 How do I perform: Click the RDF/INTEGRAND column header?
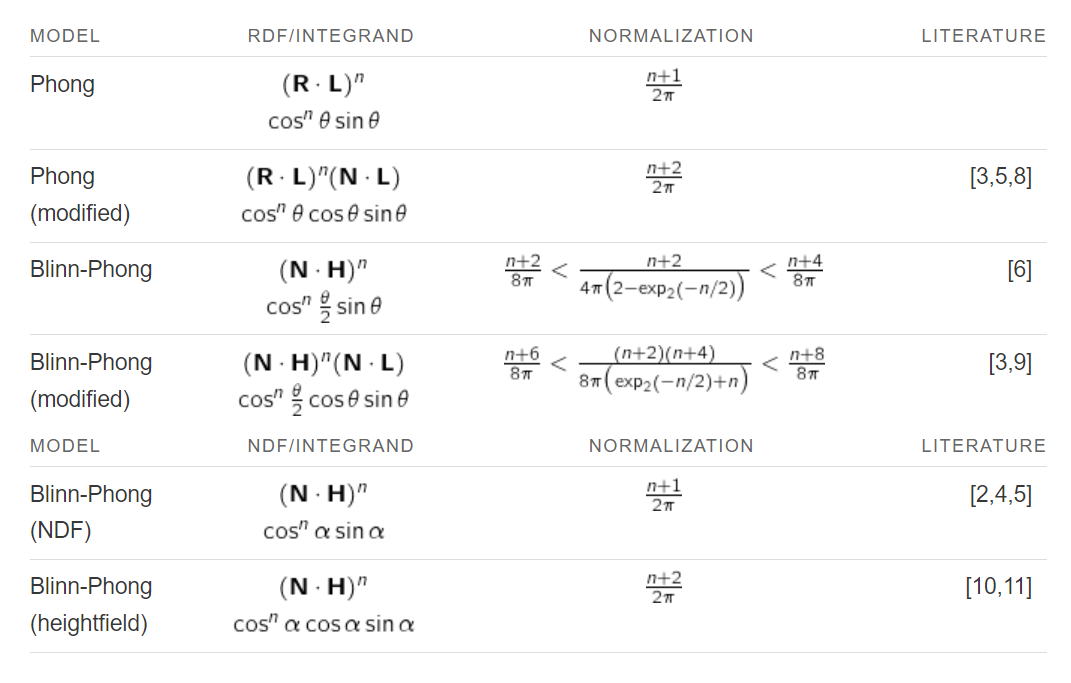(x=331, y=36)
